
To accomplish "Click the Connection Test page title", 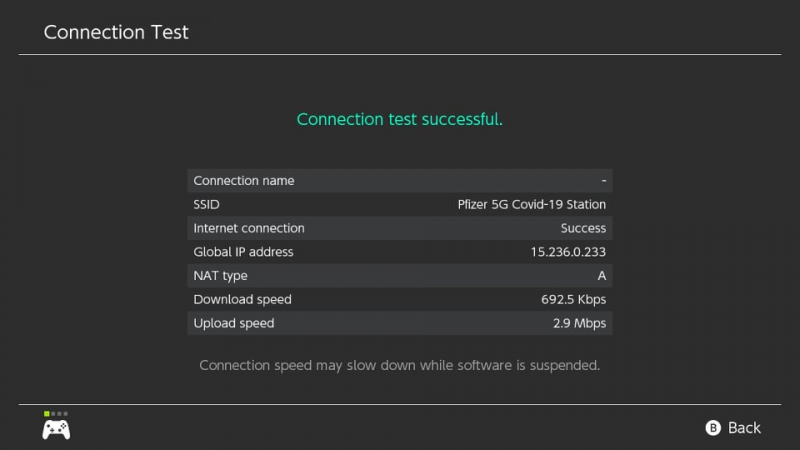I will 116,32.
